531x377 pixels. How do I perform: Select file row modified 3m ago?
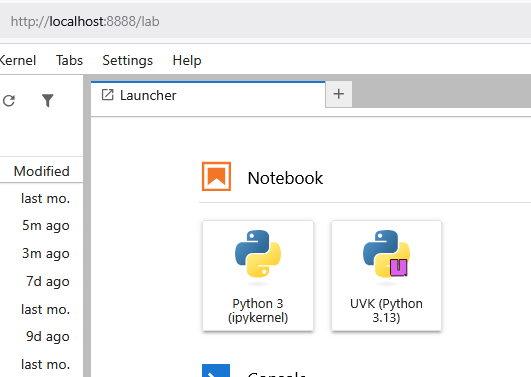pyautogui.click(x=41, y=253)
